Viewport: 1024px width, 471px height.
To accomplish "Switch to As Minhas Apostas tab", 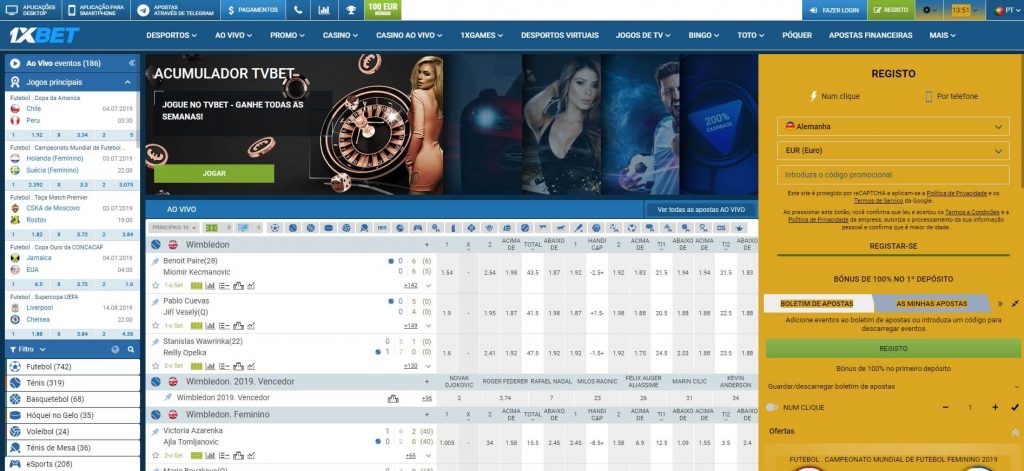I will coord(931,304).
